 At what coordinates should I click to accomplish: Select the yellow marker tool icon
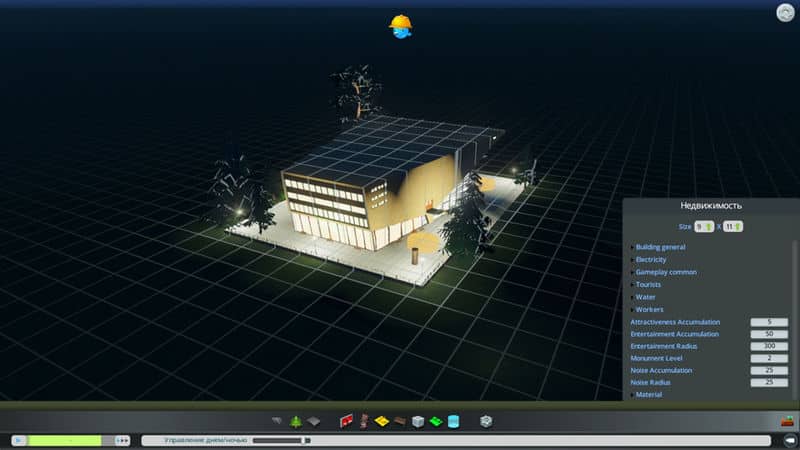coord(382,421)
